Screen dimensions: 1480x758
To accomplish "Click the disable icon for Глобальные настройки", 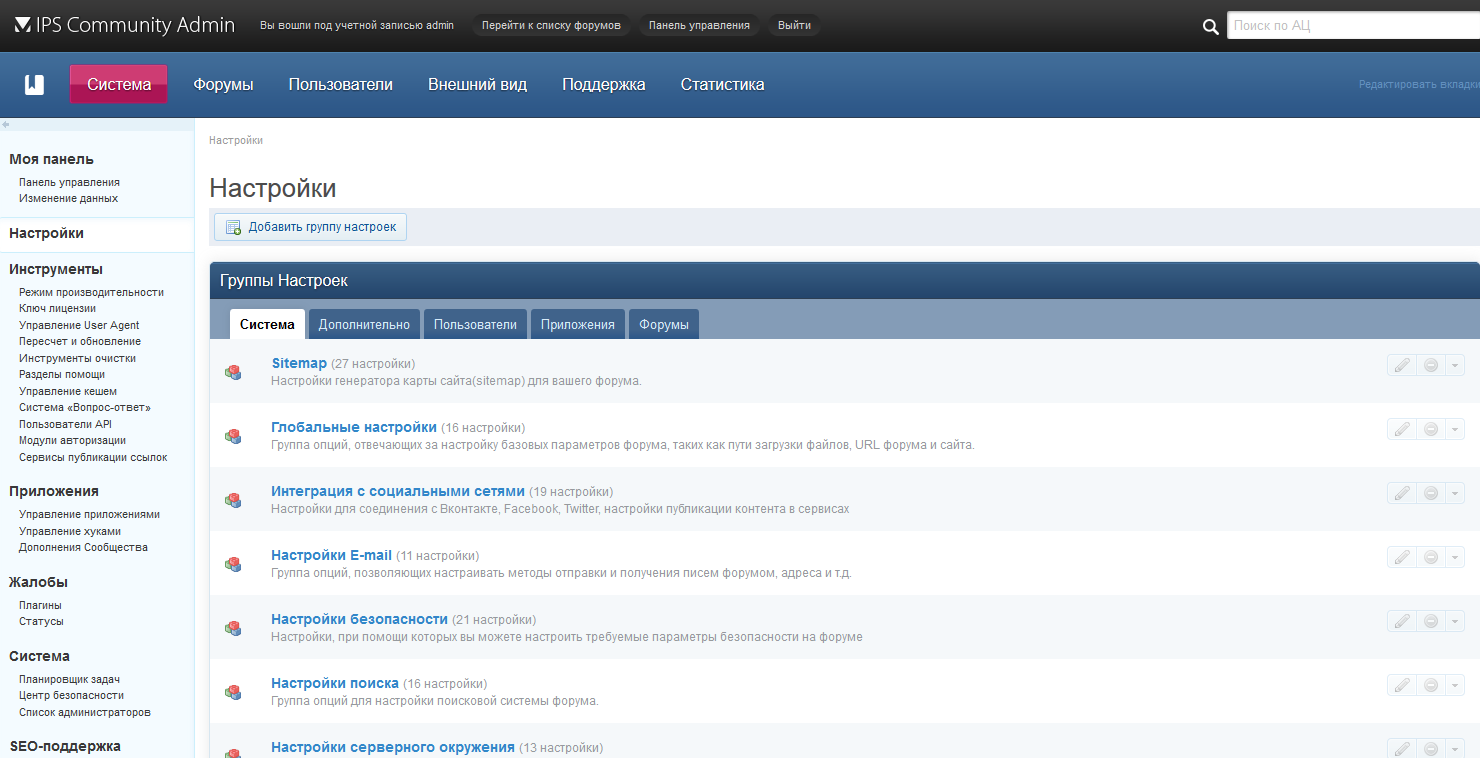I will pos(1430,428).
